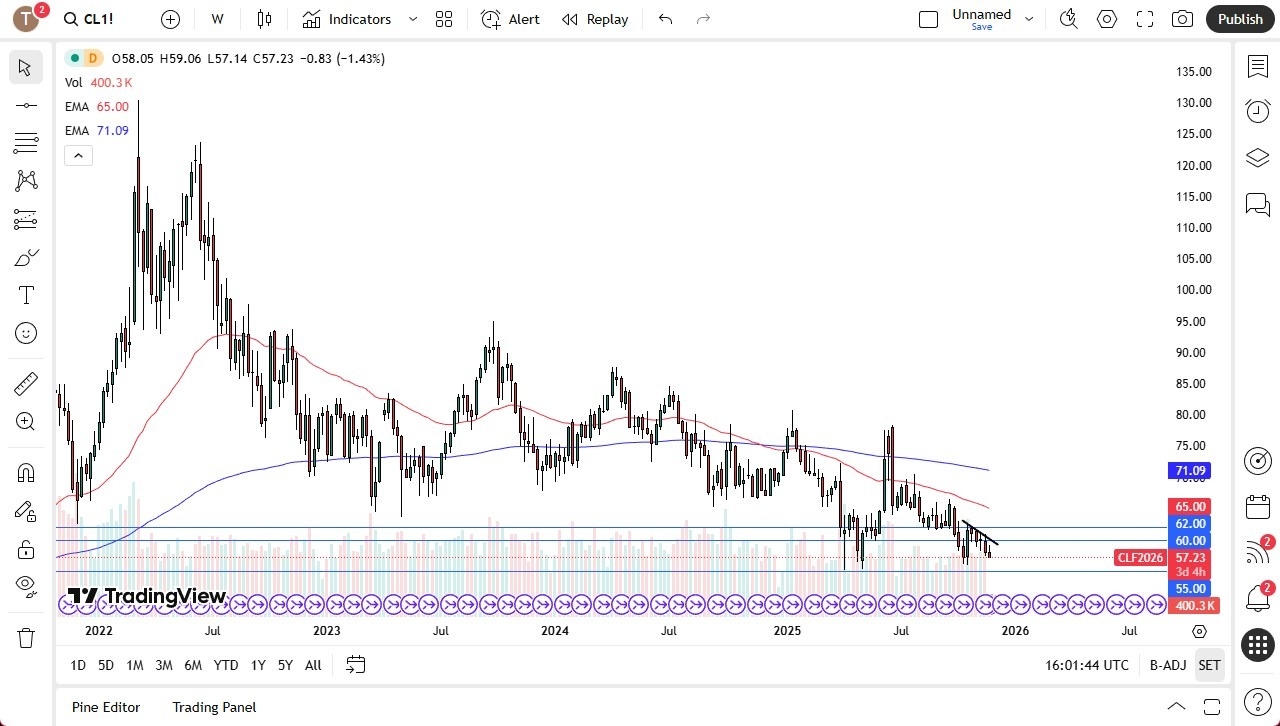Expand the Unnamed layout menu
The width and height of the screenshot is (1280, 726).
point(1029,18)
